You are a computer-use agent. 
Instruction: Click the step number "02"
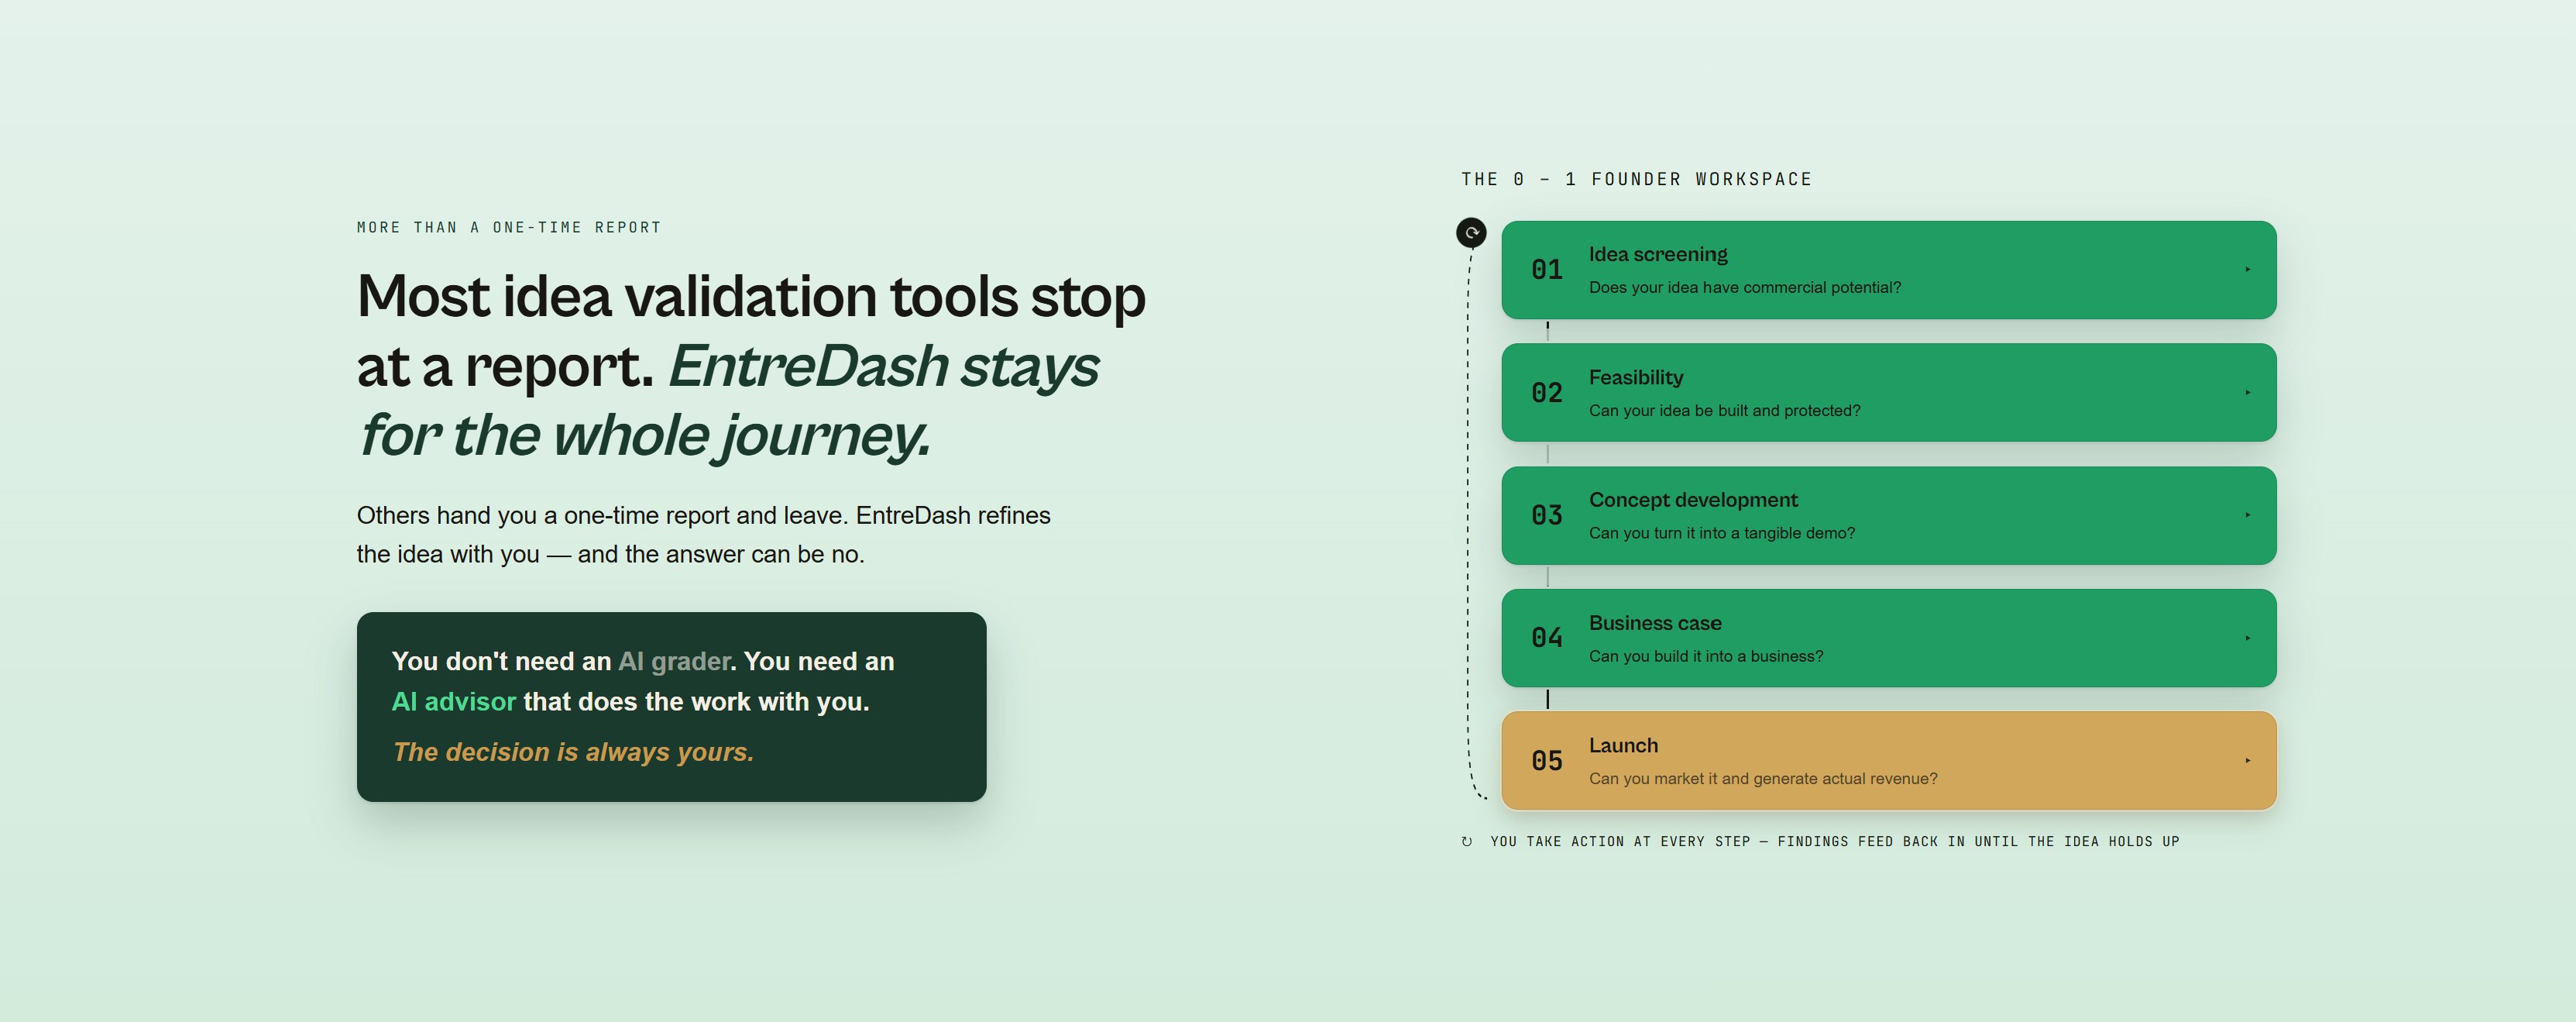[1547, 393]
